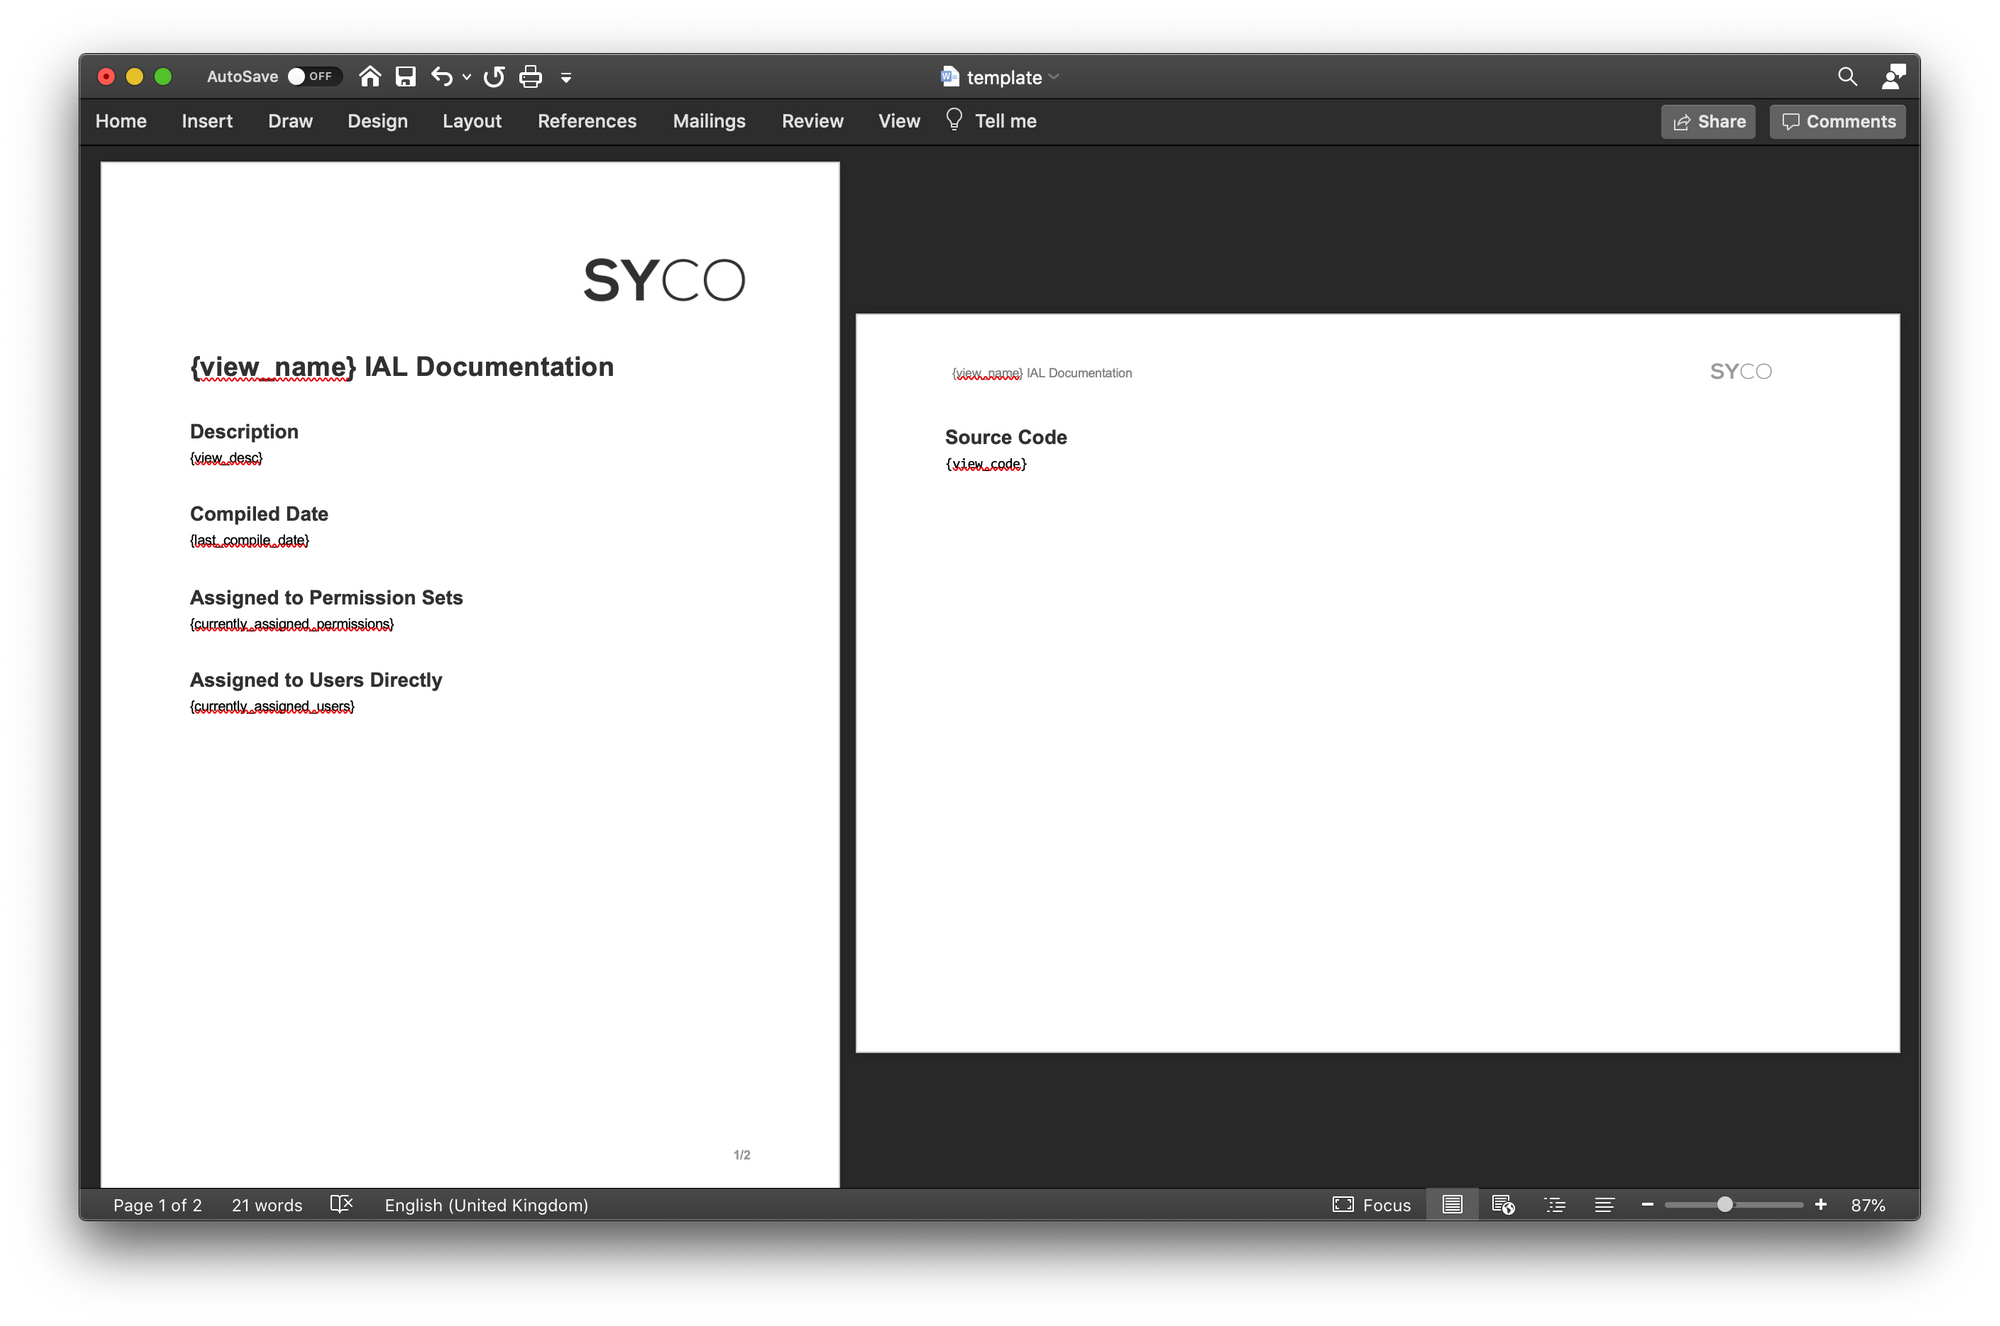Select Print Layout view button

tap(1452, 1205)
